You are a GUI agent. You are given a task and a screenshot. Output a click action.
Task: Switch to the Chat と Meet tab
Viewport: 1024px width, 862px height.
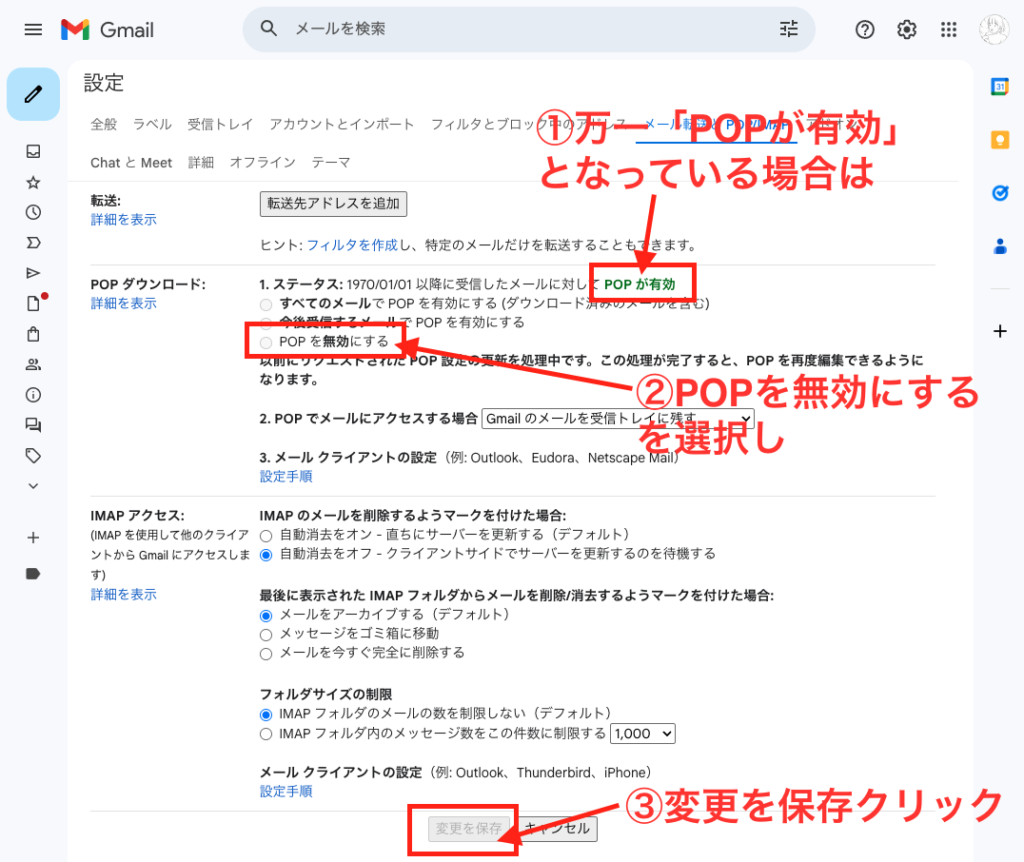click(x=131, y=162)
